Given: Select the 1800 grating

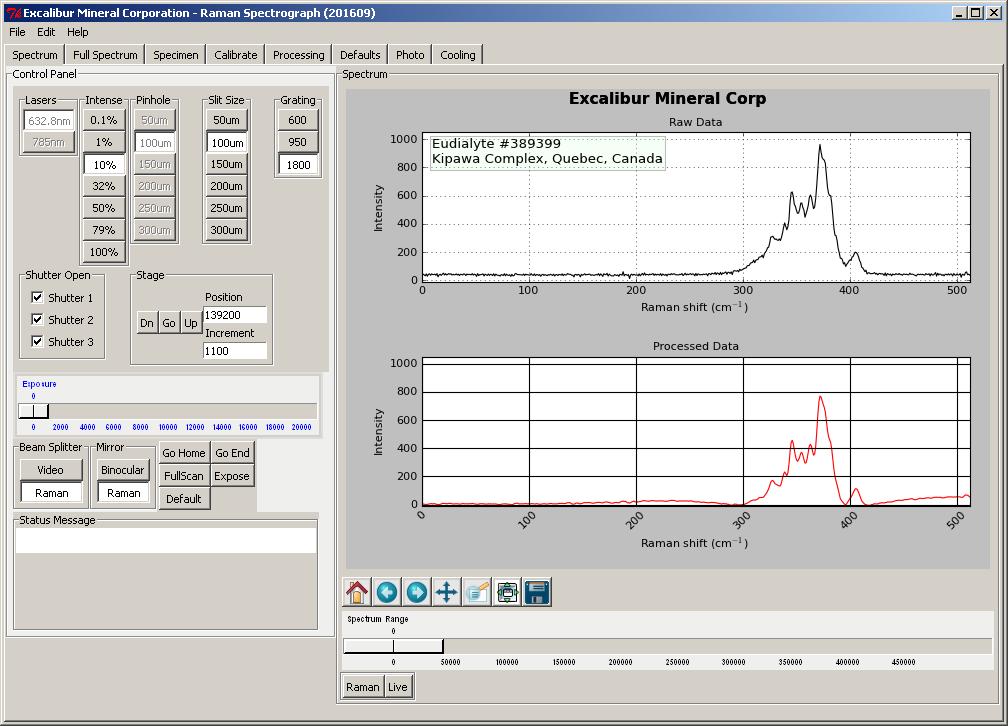Looking at the screenshot, I should pos(298,165).
